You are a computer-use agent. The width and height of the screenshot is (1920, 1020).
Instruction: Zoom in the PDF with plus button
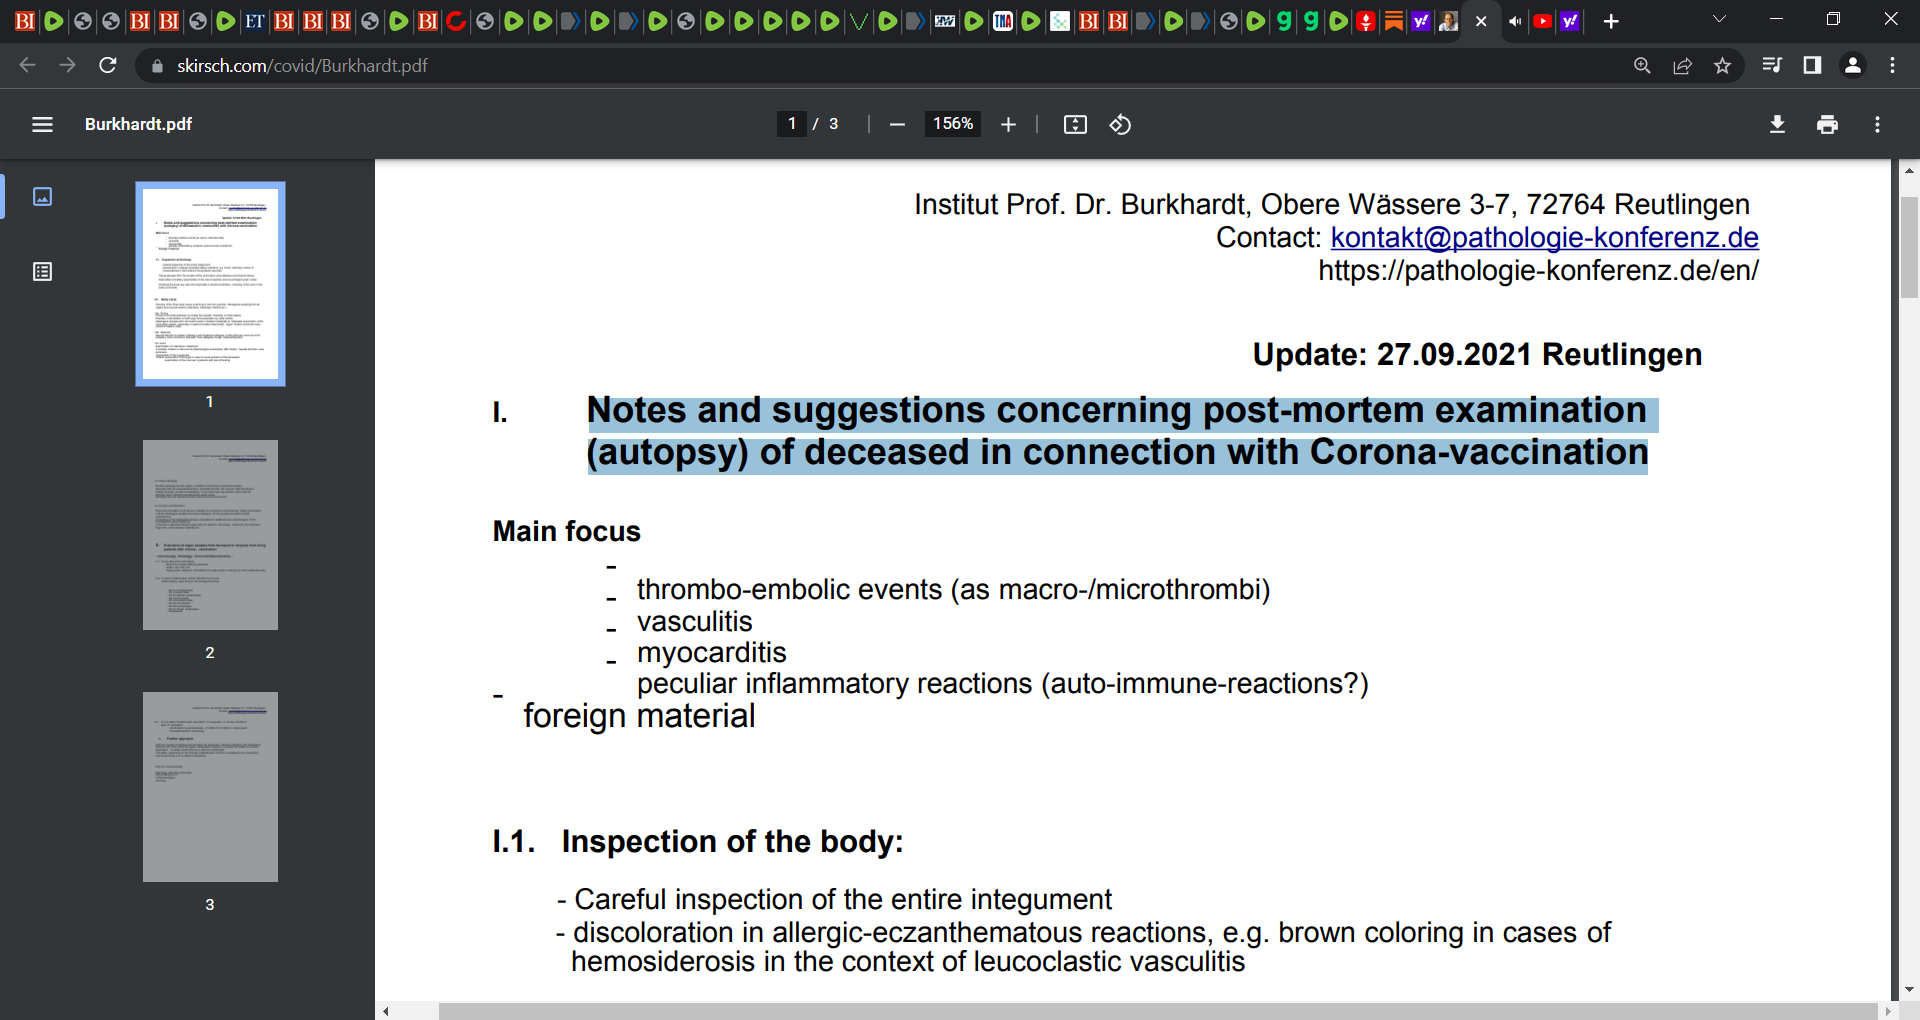[1008, 124]
